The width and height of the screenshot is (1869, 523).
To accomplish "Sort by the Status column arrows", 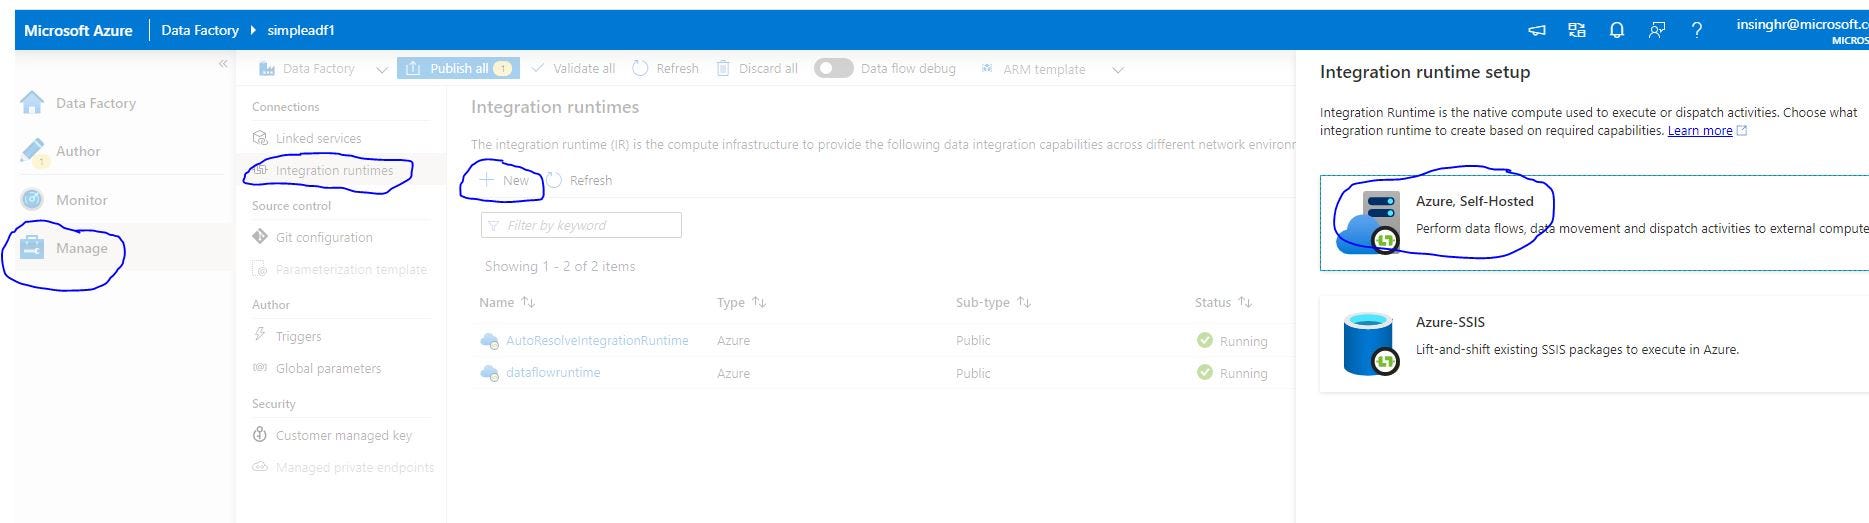I will click(x=1245, y=302).
